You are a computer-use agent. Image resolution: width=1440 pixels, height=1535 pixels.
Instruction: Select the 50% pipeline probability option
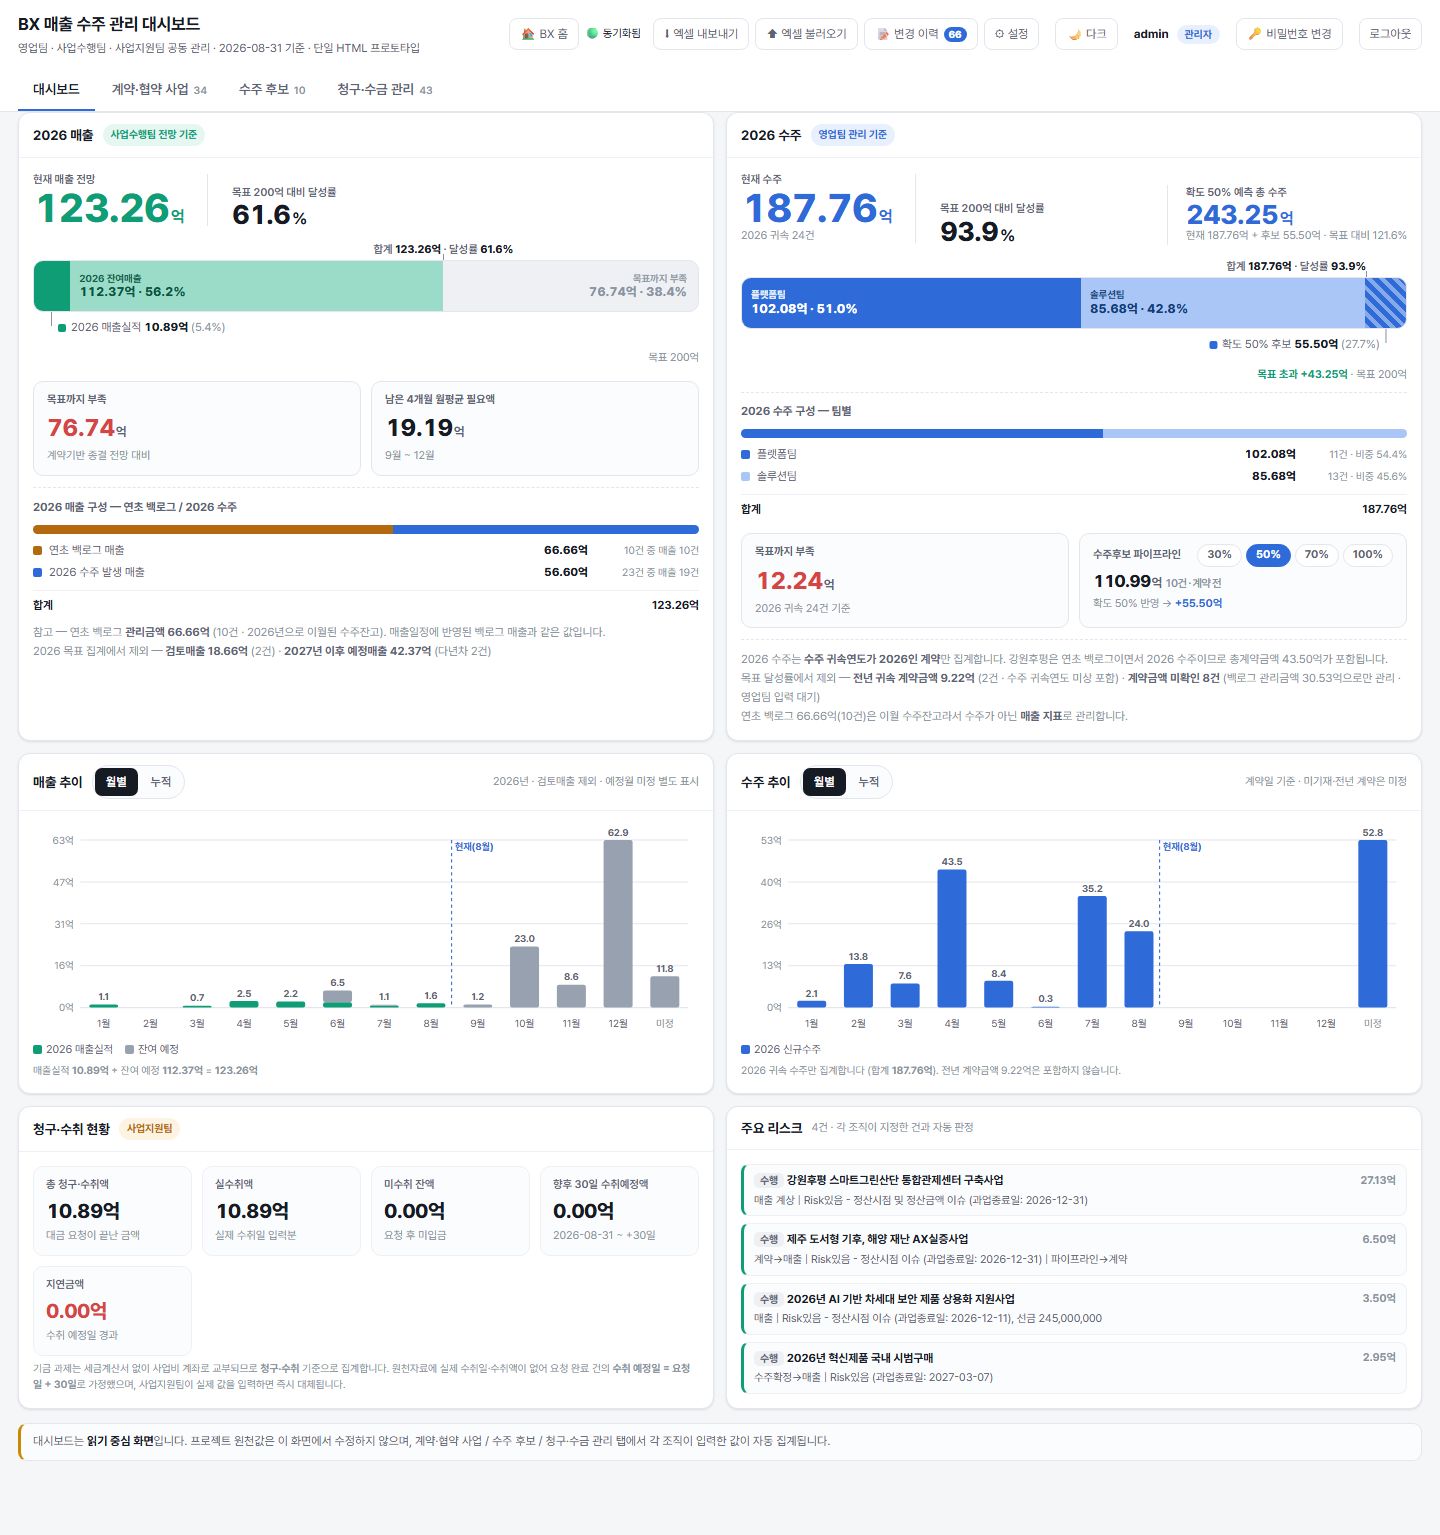[x=1268, y=555]
